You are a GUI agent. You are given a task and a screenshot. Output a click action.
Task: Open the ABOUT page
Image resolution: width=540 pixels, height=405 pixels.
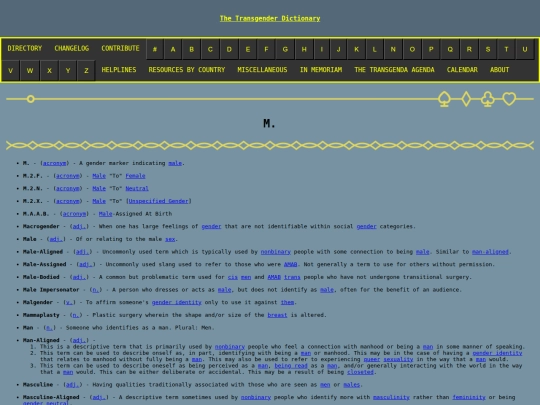click(499, 70)
